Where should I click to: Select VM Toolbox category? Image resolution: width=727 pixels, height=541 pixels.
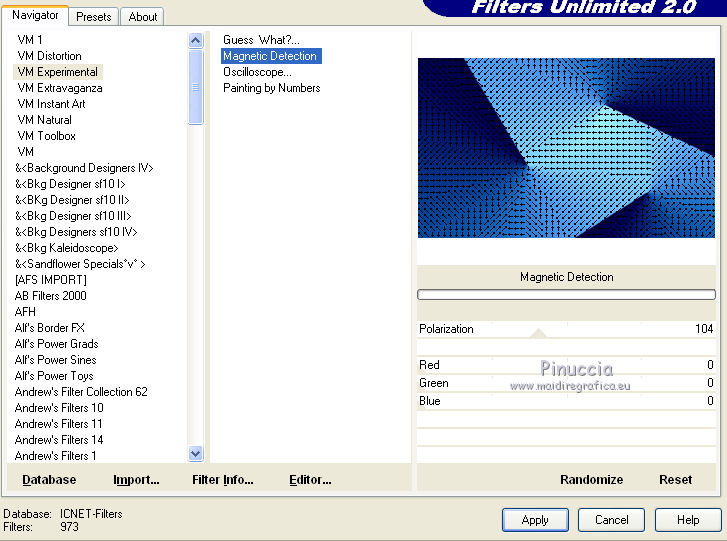46,136
